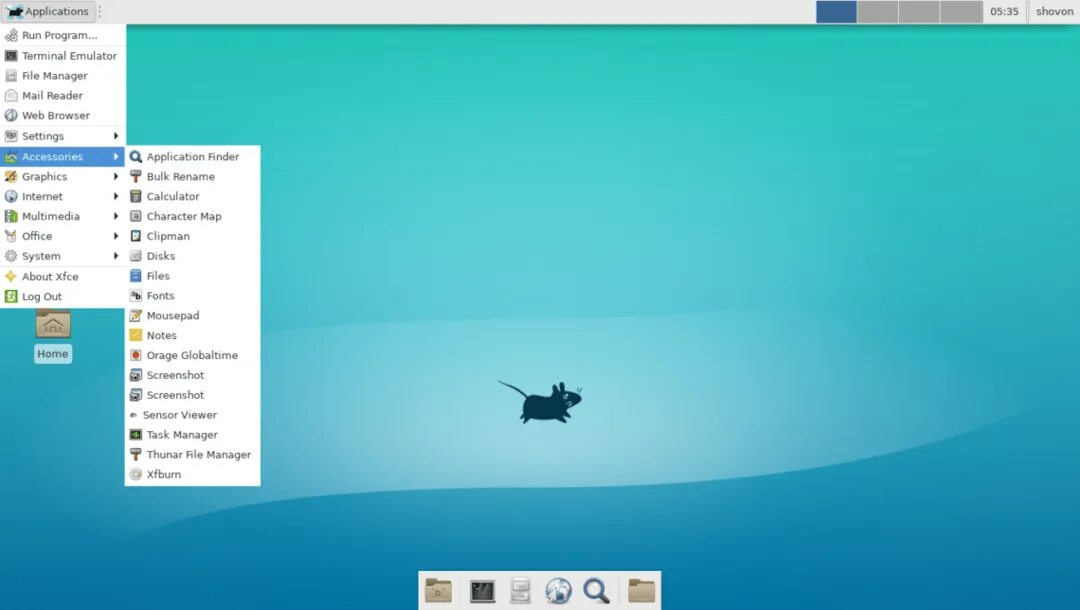Open Application Finder from the Accessories submenu
Screen dimensions: 1080x610
[192, 156]
